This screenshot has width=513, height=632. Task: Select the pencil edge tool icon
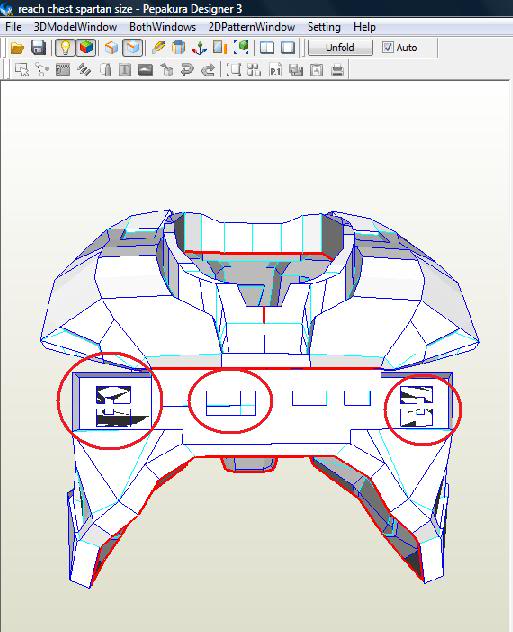pos(159,48)
